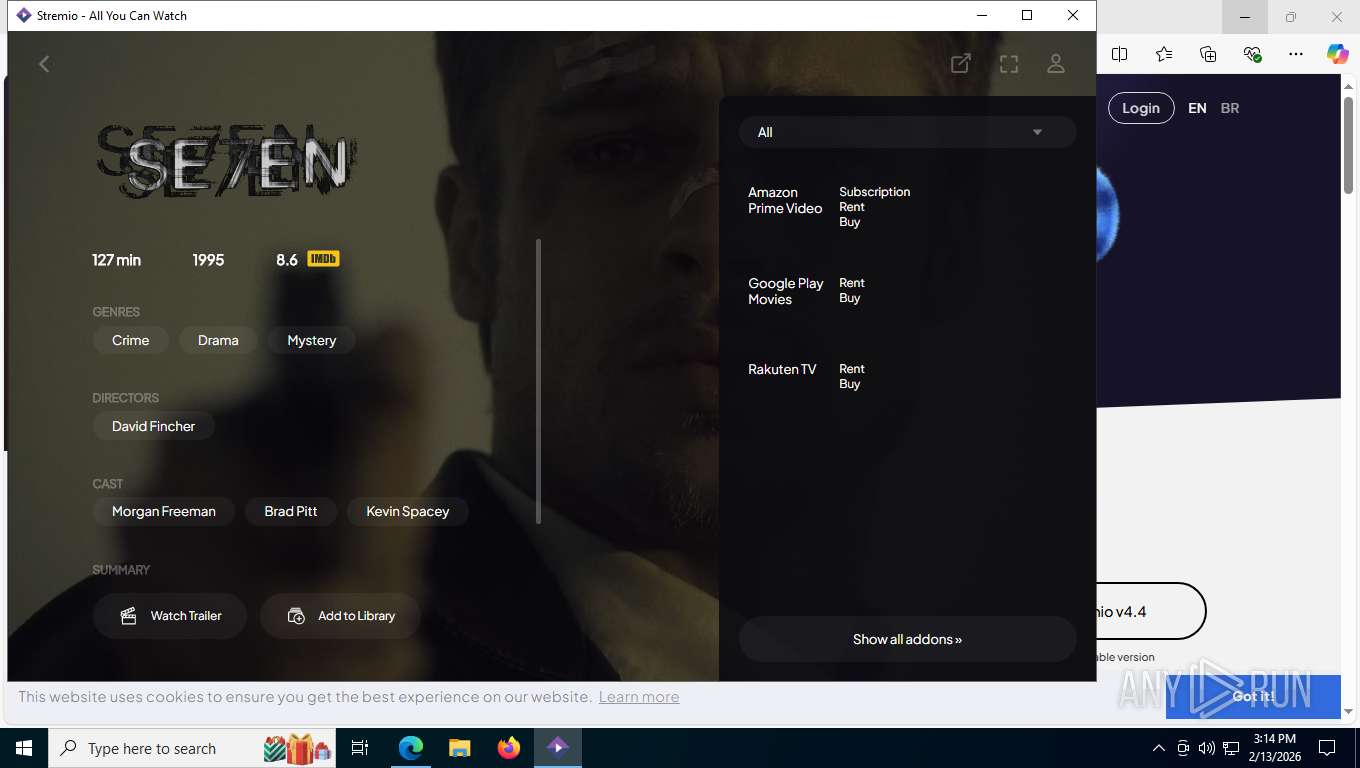Click Stremio details panel scrollbar

[x=539, y=381]
